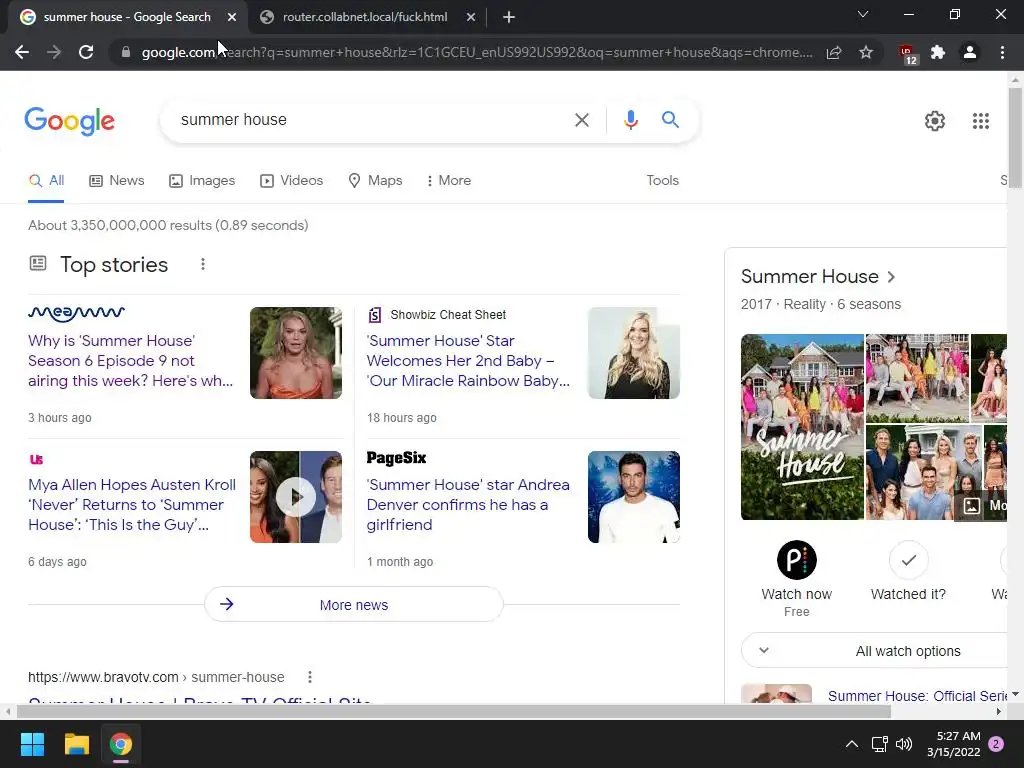
Task: Click the lock icon in the address bar
Action: point(126,52)
